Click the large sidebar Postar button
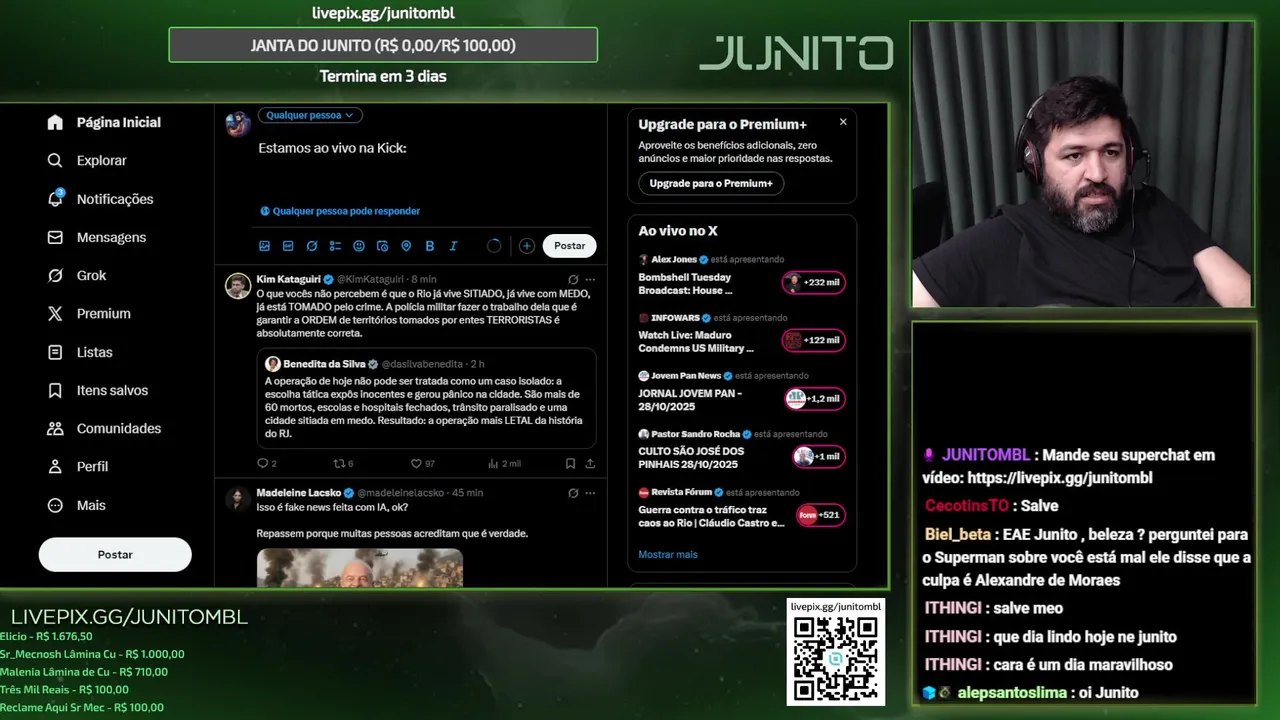1280x720 pixels. coord(115,554)
